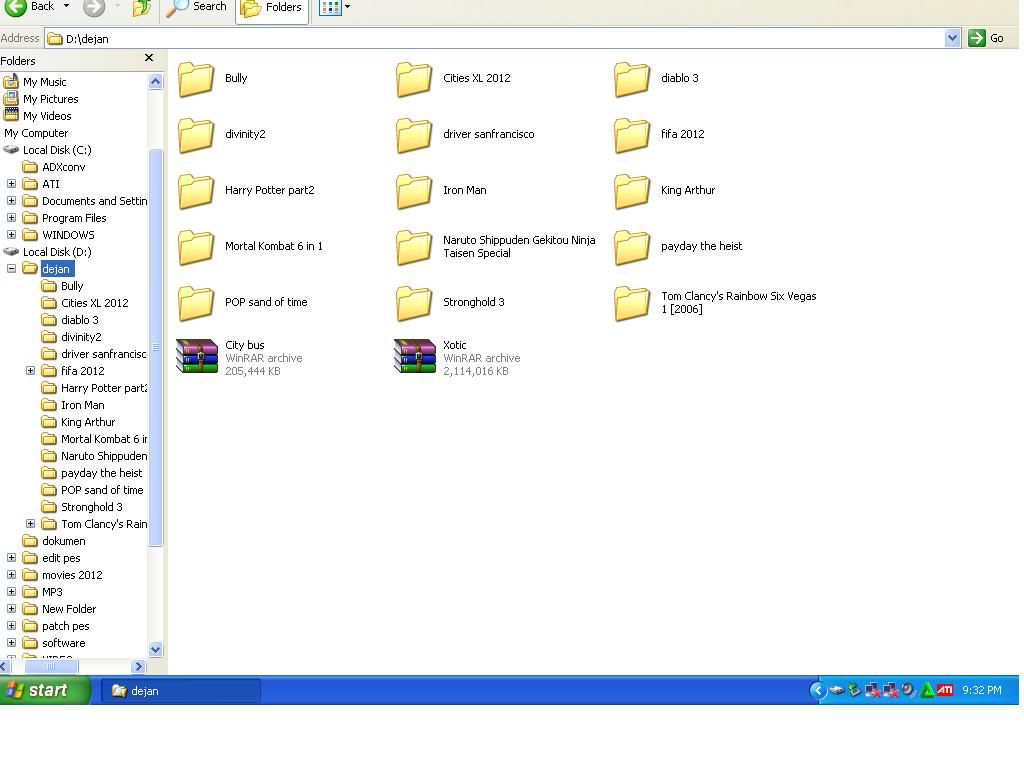Select the driver sanfrancisco folder in the file list

pyautogui.click(x=465, y=135)
